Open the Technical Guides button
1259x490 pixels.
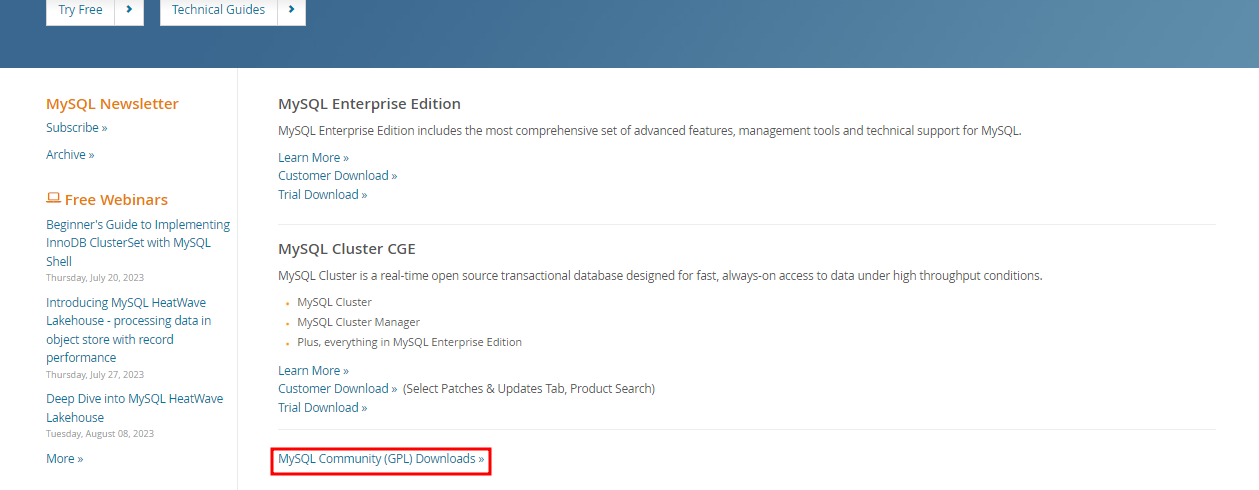tap(218, 10)
